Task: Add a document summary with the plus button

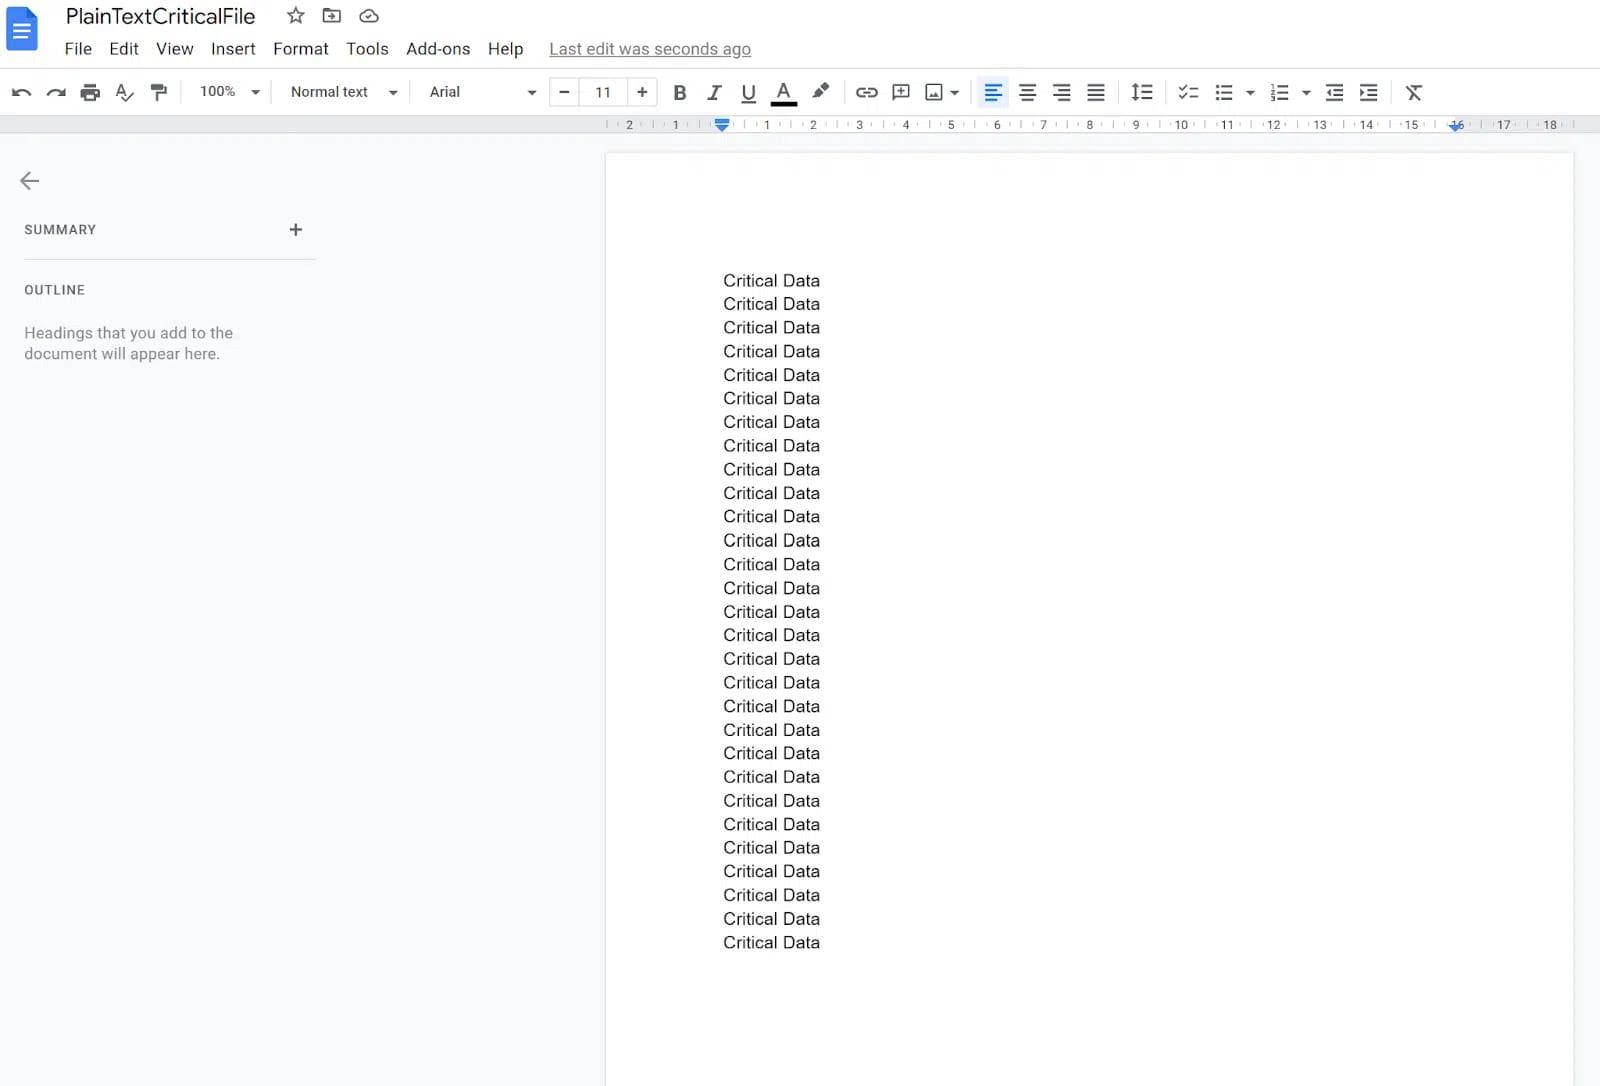Action: click(x=295, y=229)
